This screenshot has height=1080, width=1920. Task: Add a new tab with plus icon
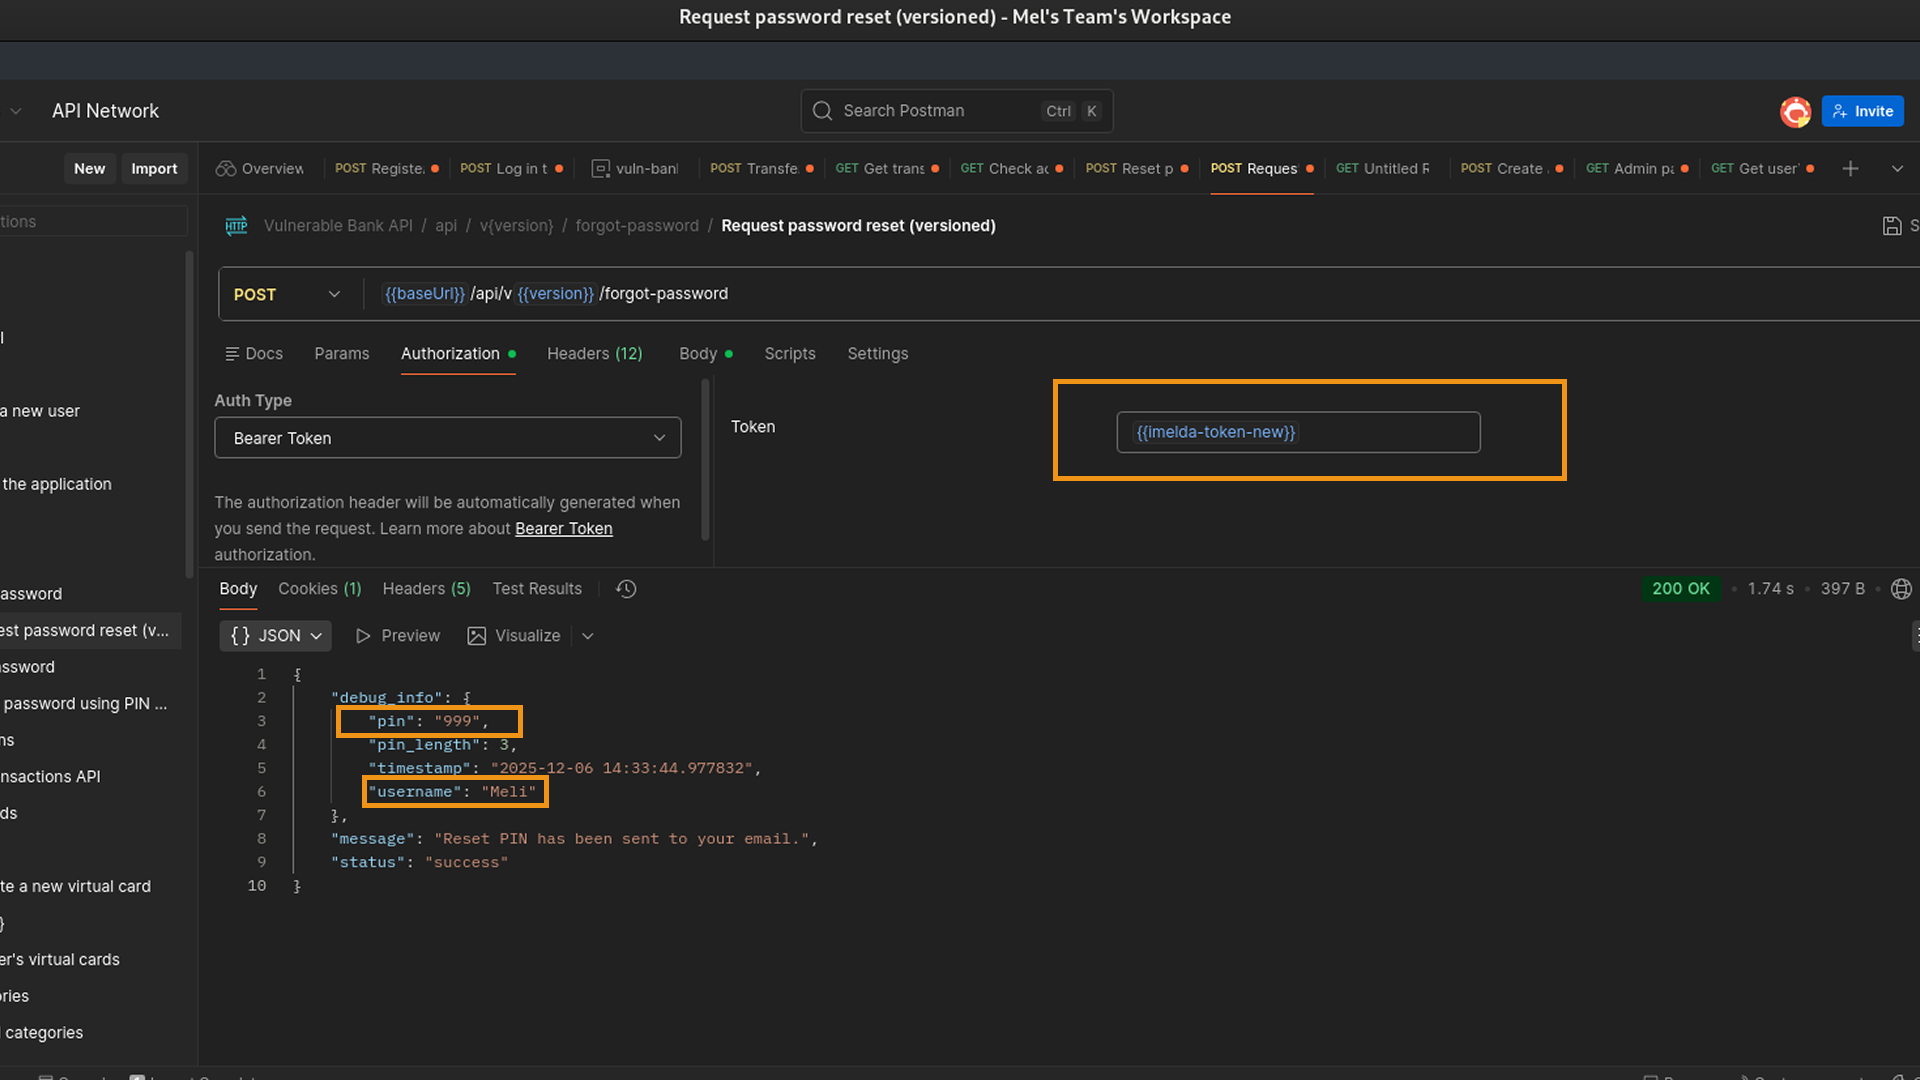point(1850,169)
